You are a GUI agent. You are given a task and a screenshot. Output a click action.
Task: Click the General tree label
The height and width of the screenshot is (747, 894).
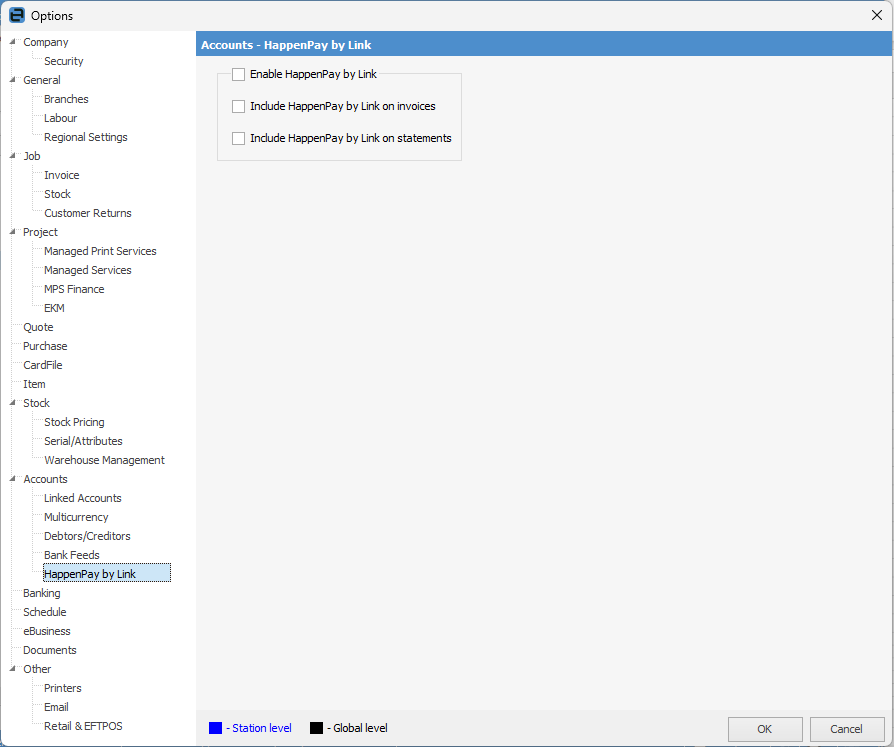point(42,80)
